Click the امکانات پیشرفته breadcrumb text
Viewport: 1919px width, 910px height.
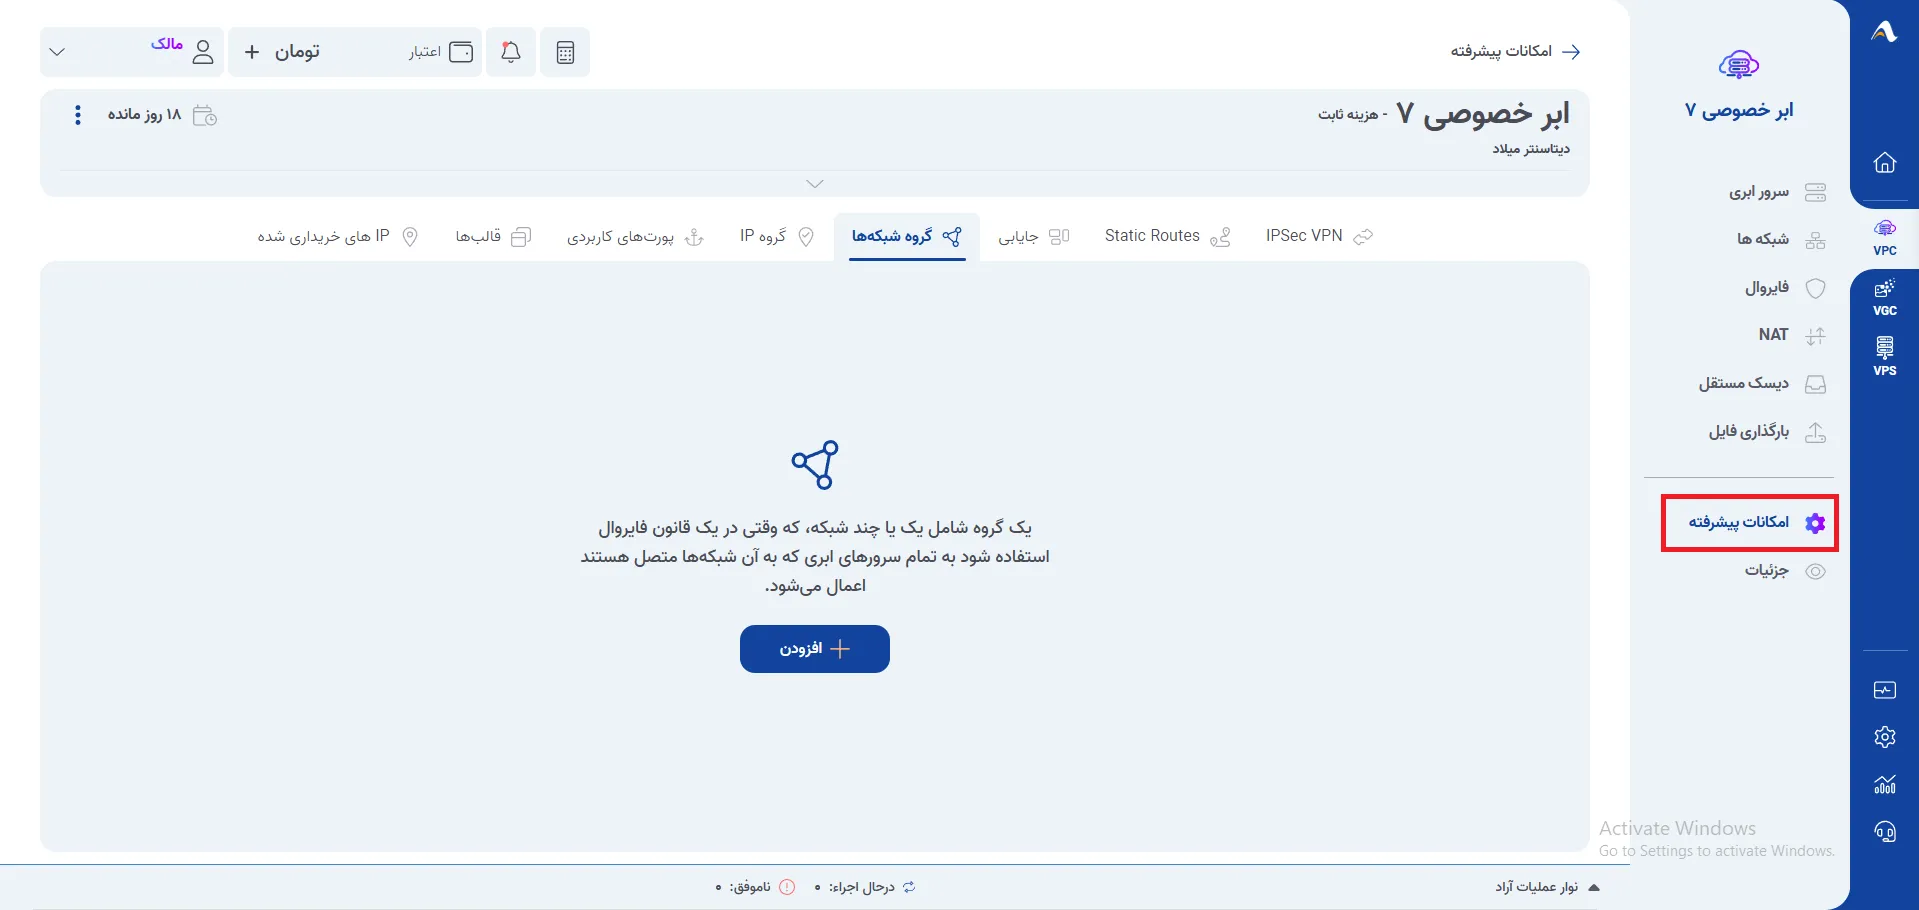pyautogui.click(x=1502, y=51)
